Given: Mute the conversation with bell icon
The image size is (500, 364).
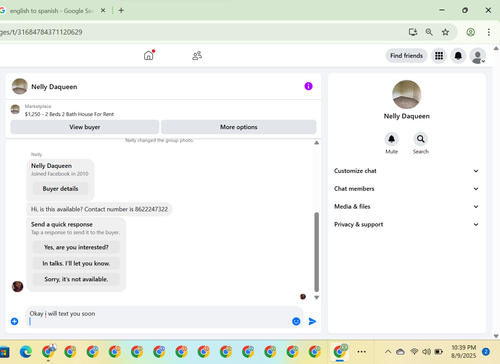Looking at the screenshot, I should (x=392, y=139).
